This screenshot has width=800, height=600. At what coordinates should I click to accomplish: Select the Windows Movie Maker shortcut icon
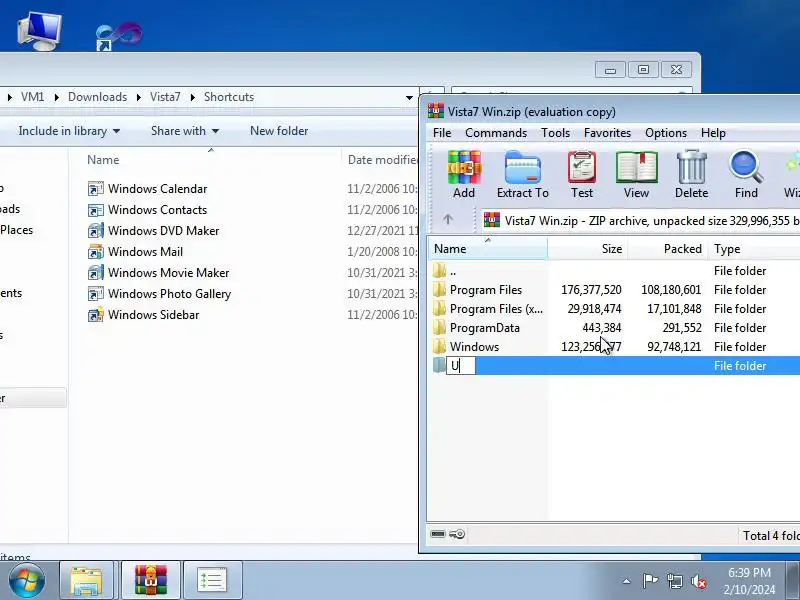(x=95, y=272)
